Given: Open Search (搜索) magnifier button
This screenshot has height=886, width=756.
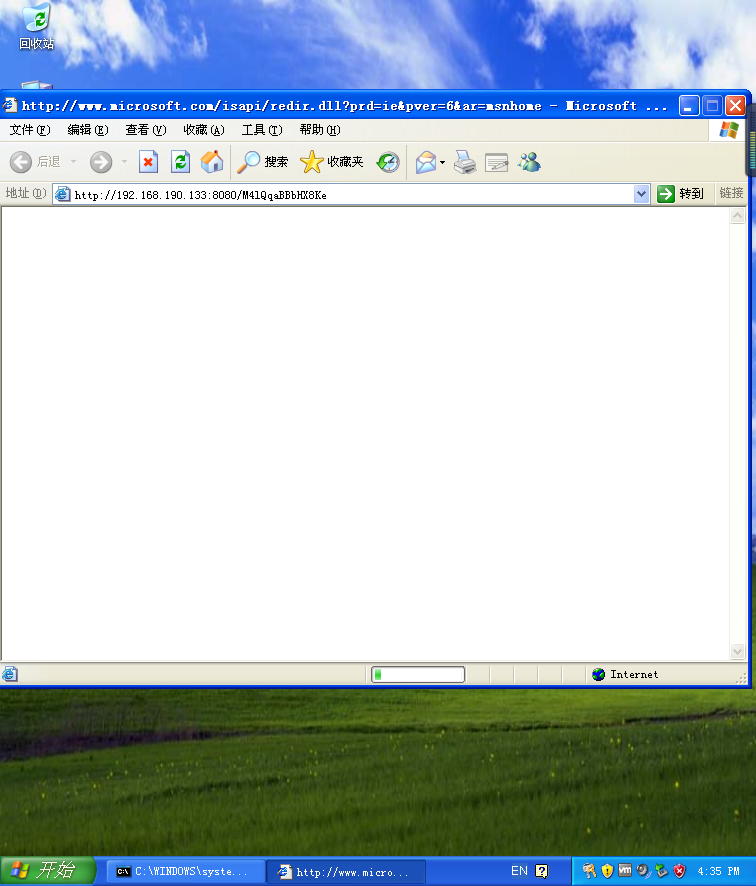Looking at the screenshot, I should 263,162.
